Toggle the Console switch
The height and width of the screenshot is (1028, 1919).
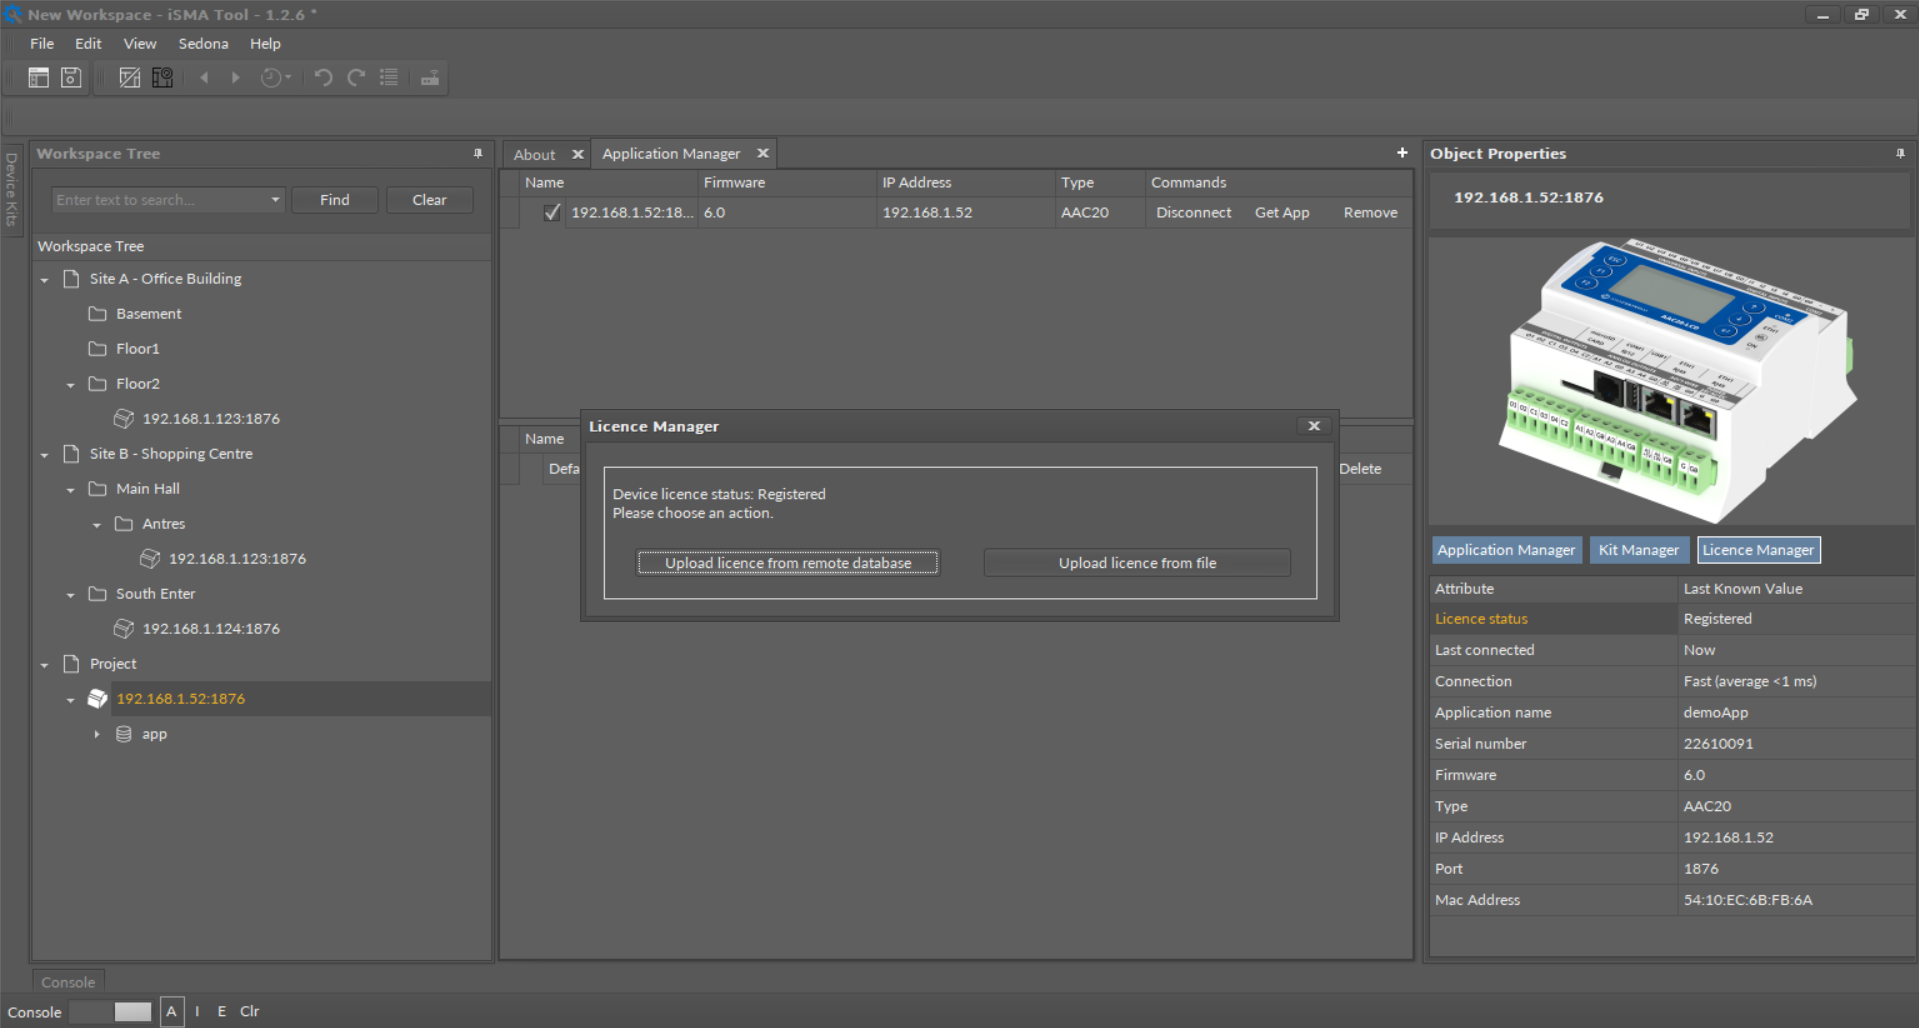[x=111, y=1011]
